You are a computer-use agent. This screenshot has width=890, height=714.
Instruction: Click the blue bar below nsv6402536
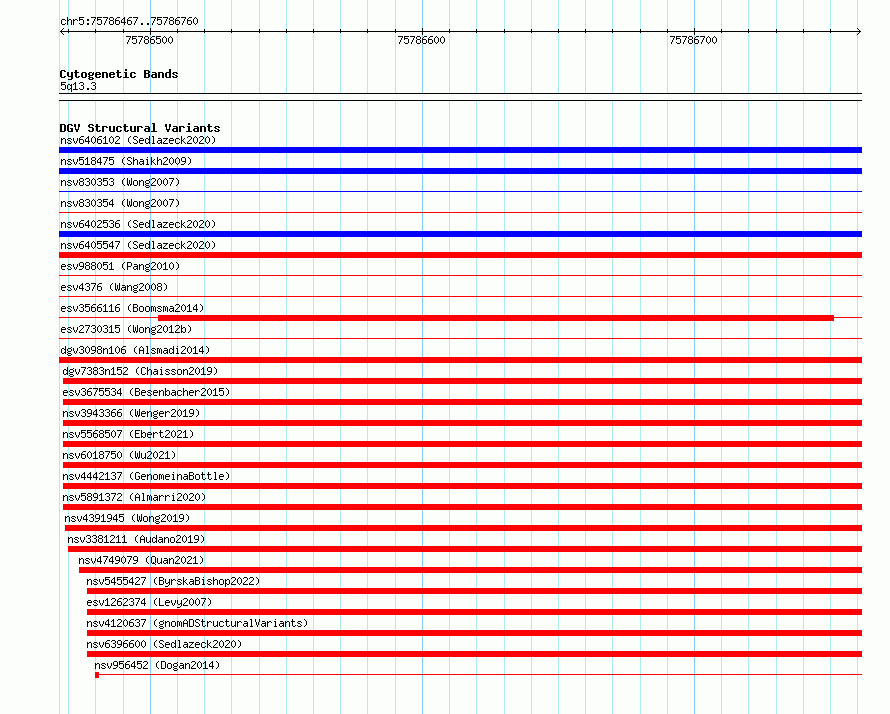[460, 234]
